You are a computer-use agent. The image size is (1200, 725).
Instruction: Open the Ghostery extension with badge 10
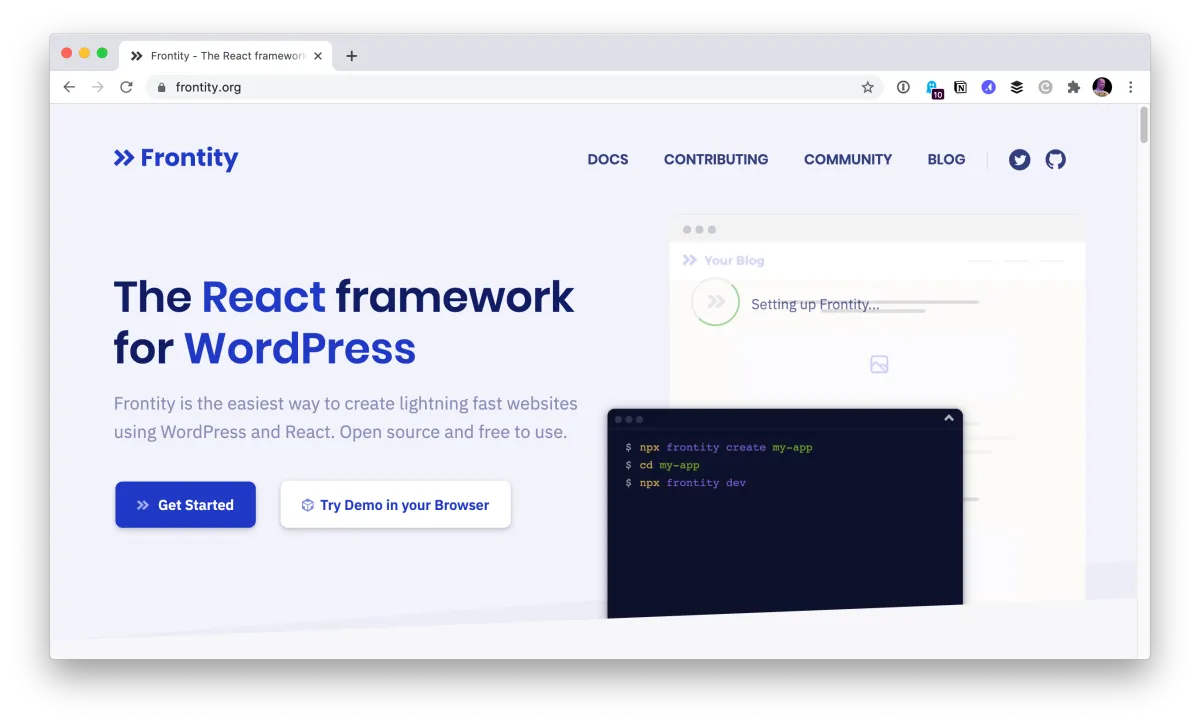pos(933,89)
